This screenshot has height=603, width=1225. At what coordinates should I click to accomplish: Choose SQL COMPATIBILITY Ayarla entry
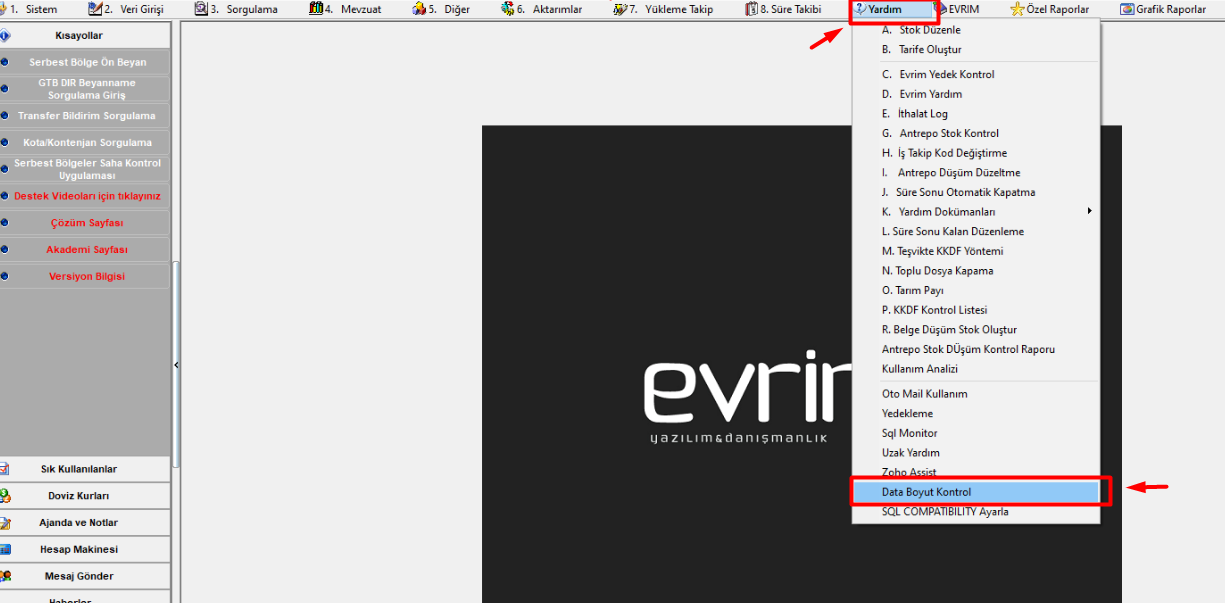976,512
